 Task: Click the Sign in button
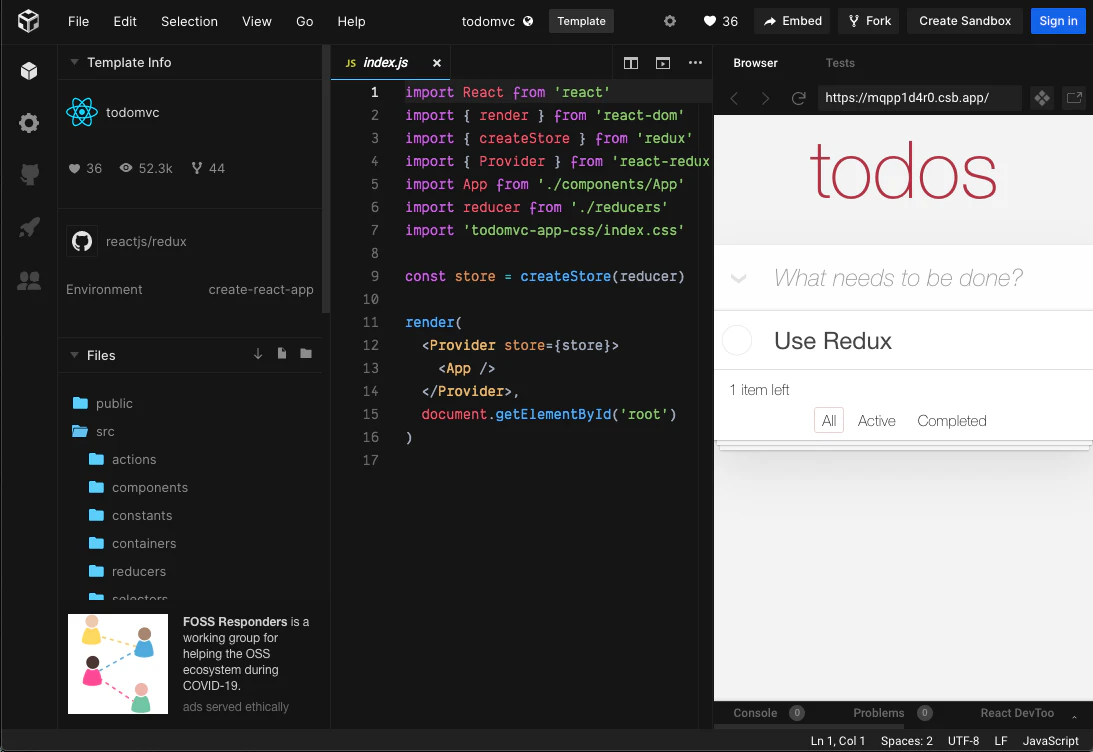pos(1058,21)
